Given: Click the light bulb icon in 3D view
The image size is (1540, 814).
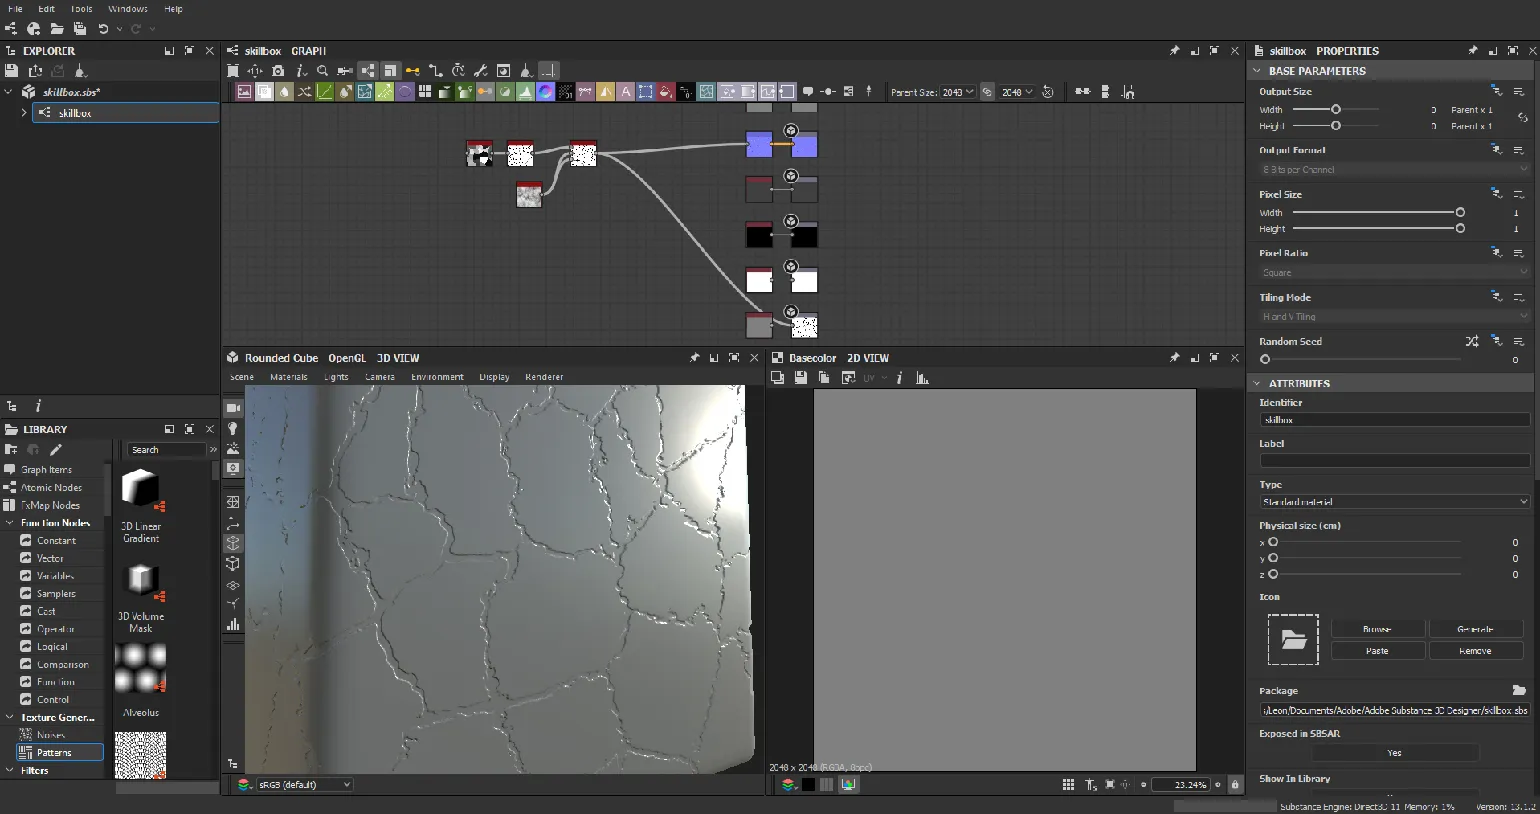Looking at the screenshot, I should click(233, 429).
